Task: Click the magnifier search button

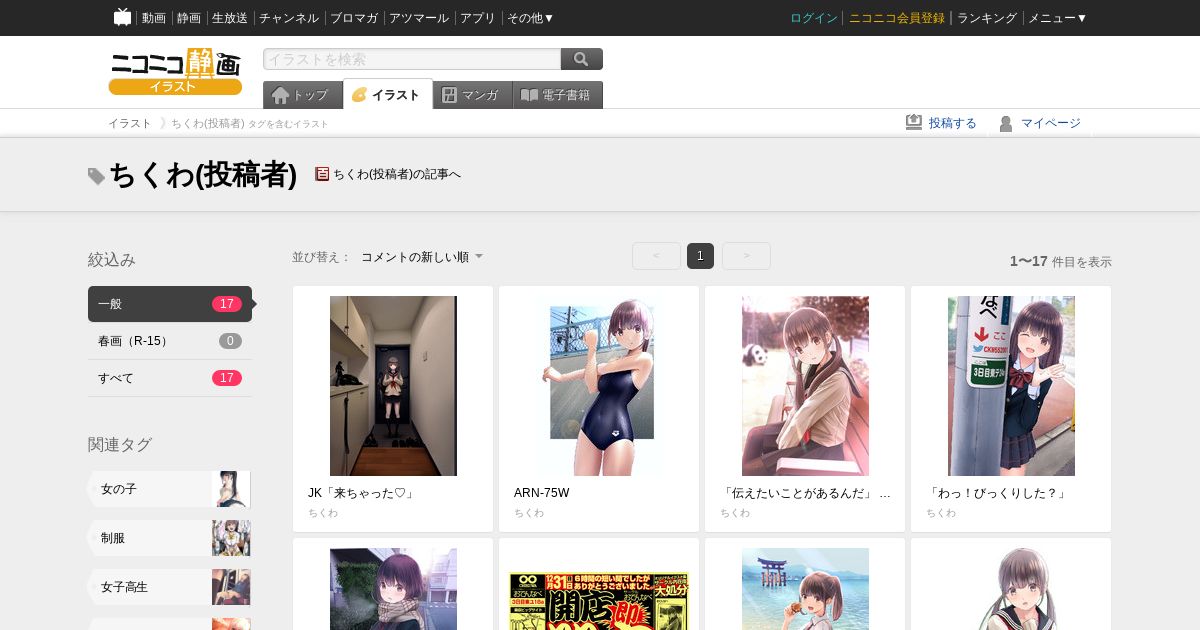Action: (x=582, y=59)
